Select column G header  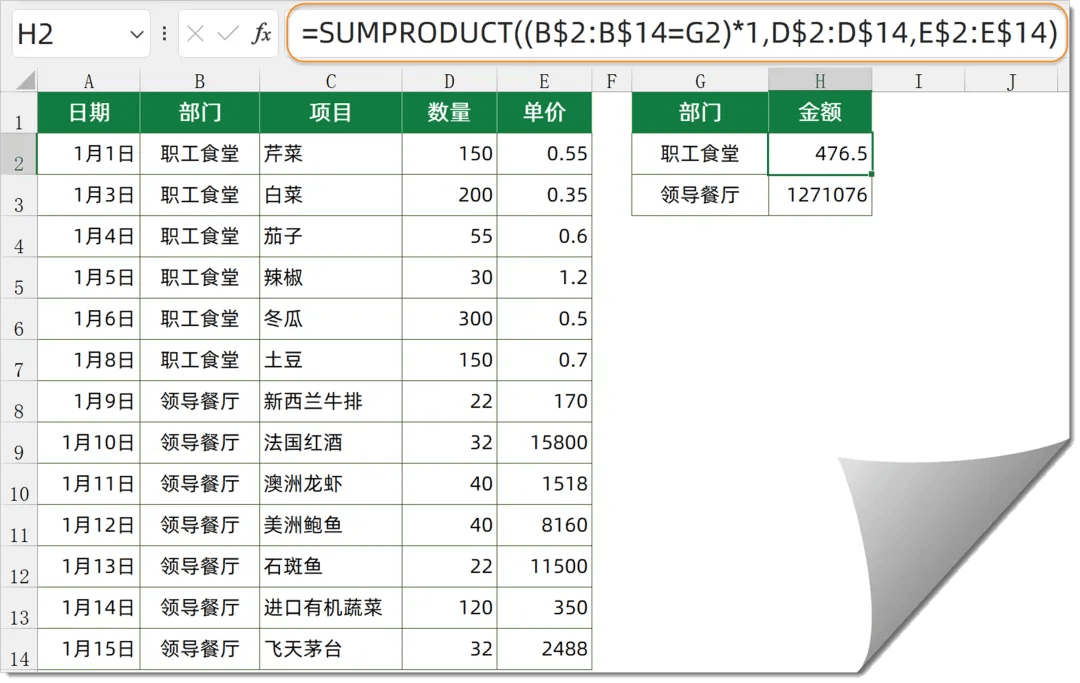tap(700, 81)
